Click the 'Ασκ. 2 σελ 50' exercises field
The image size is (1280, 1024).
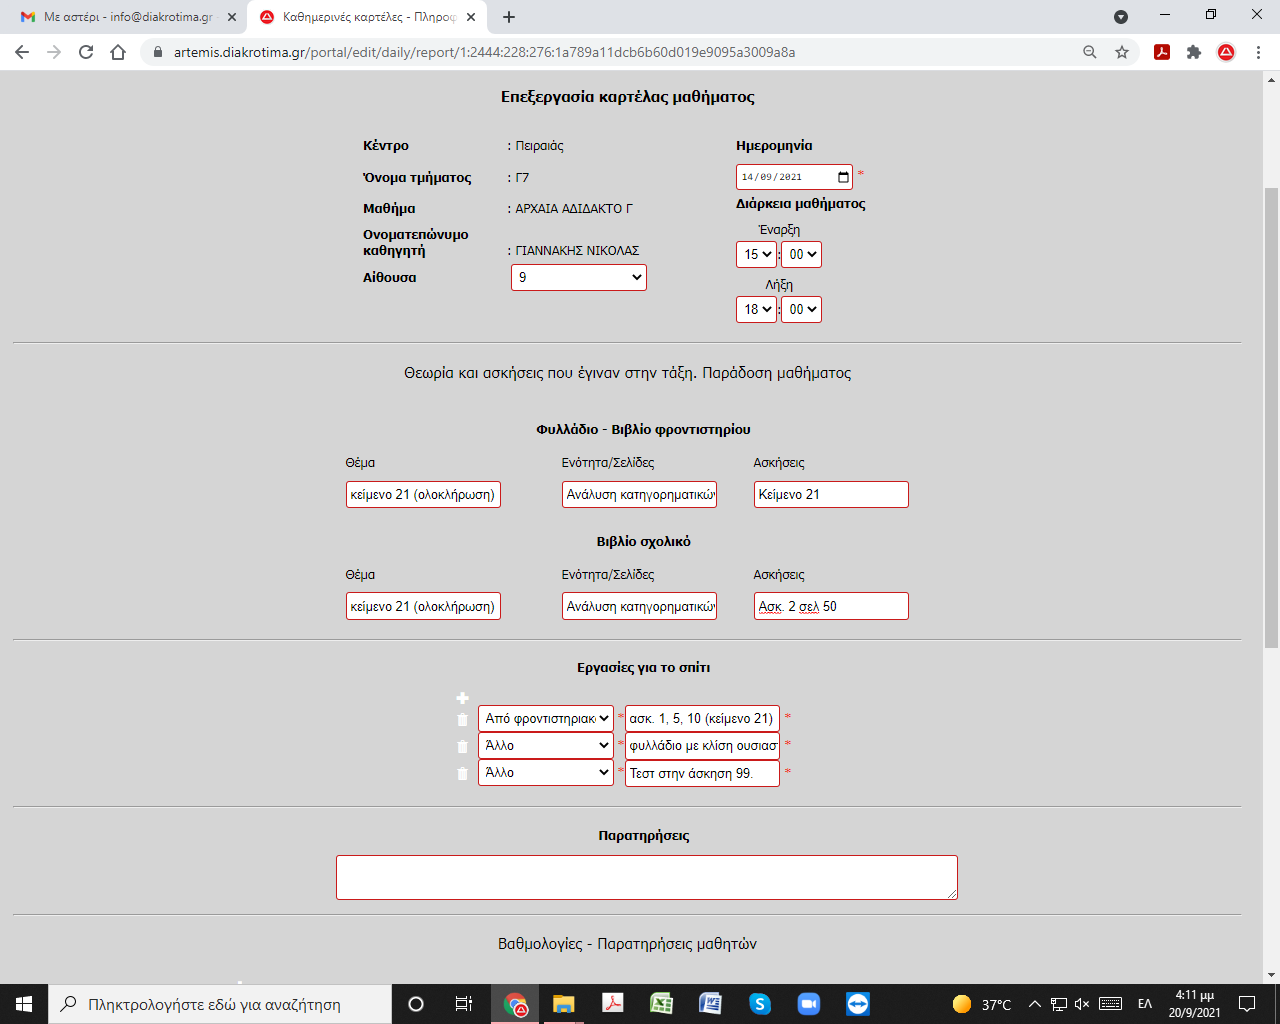pyautogui.click(x=830, y=606)
